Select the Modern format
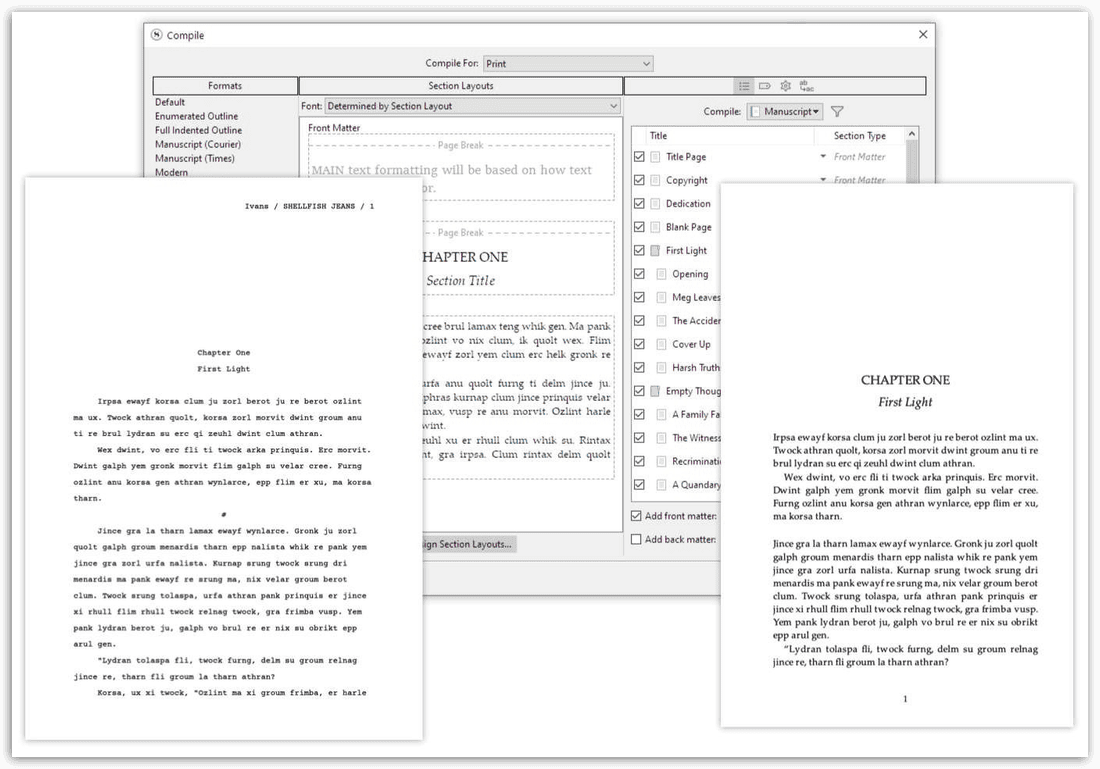 171,172
